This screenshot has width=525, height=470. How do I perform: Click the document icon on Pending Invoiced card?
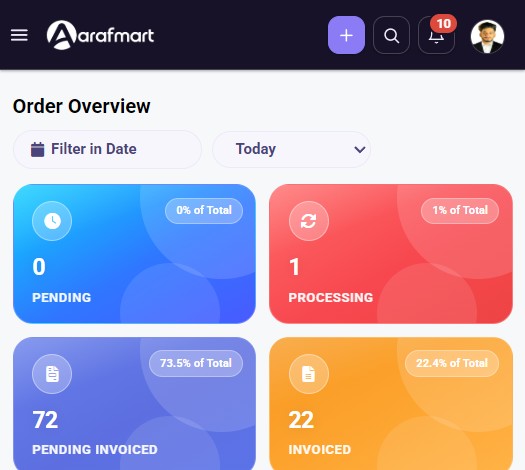click(52, 374)
